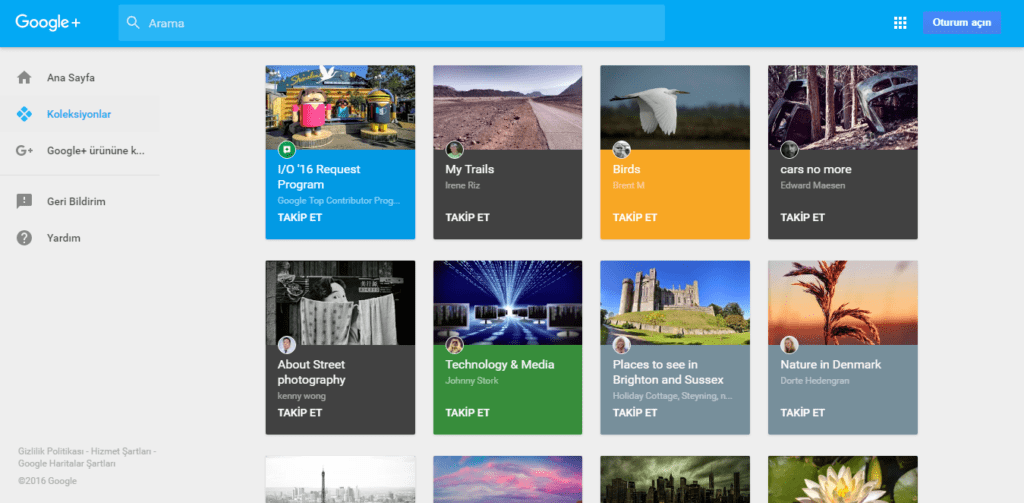
Task: Open abandoned cars thumbnail of cars no more
Action: point(842,107)
